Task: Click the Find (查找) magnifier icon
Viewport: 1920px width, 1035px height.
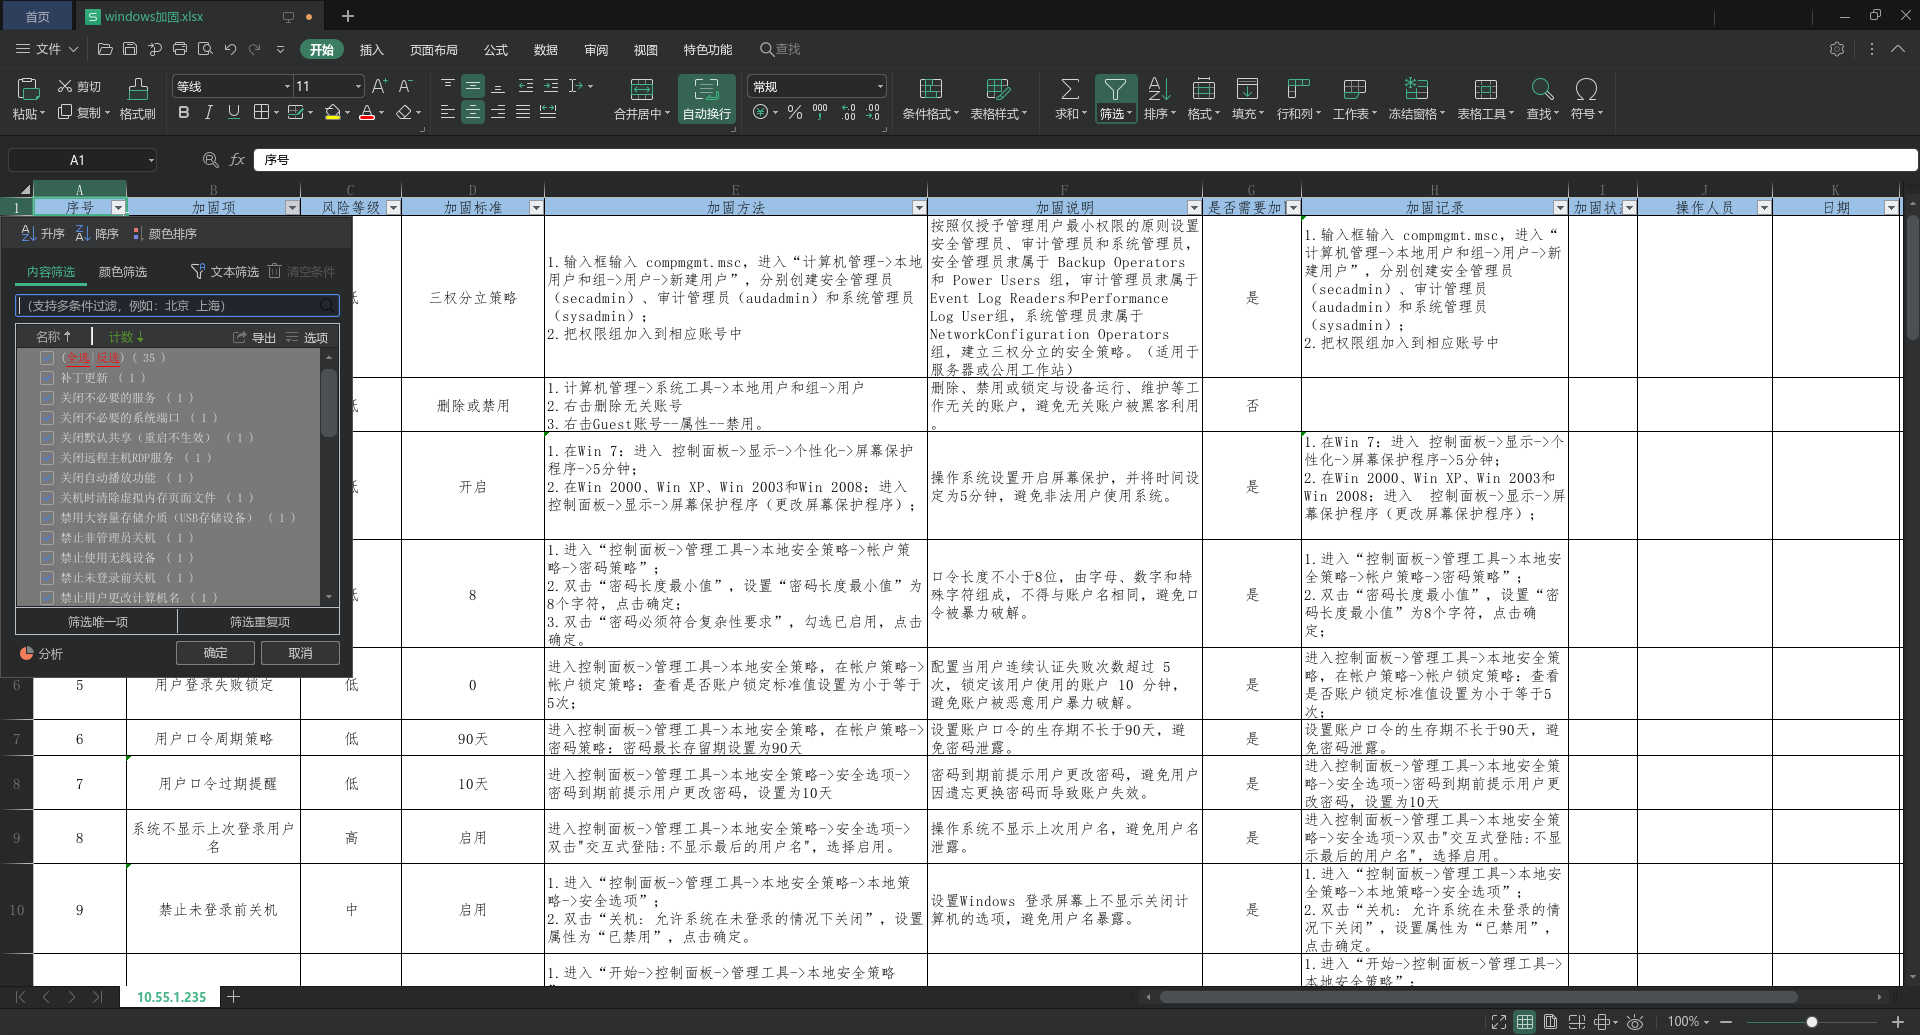Action: [x=1542, y=89]
